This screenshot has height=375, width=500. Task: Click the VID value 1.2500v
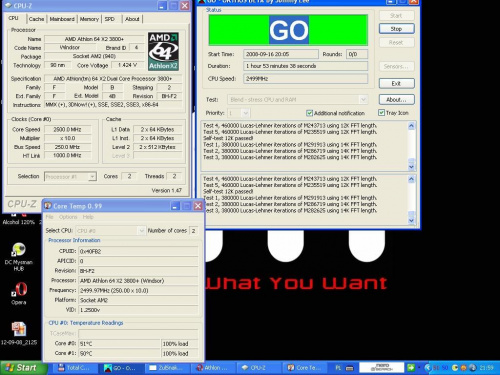tap(138, 310)
